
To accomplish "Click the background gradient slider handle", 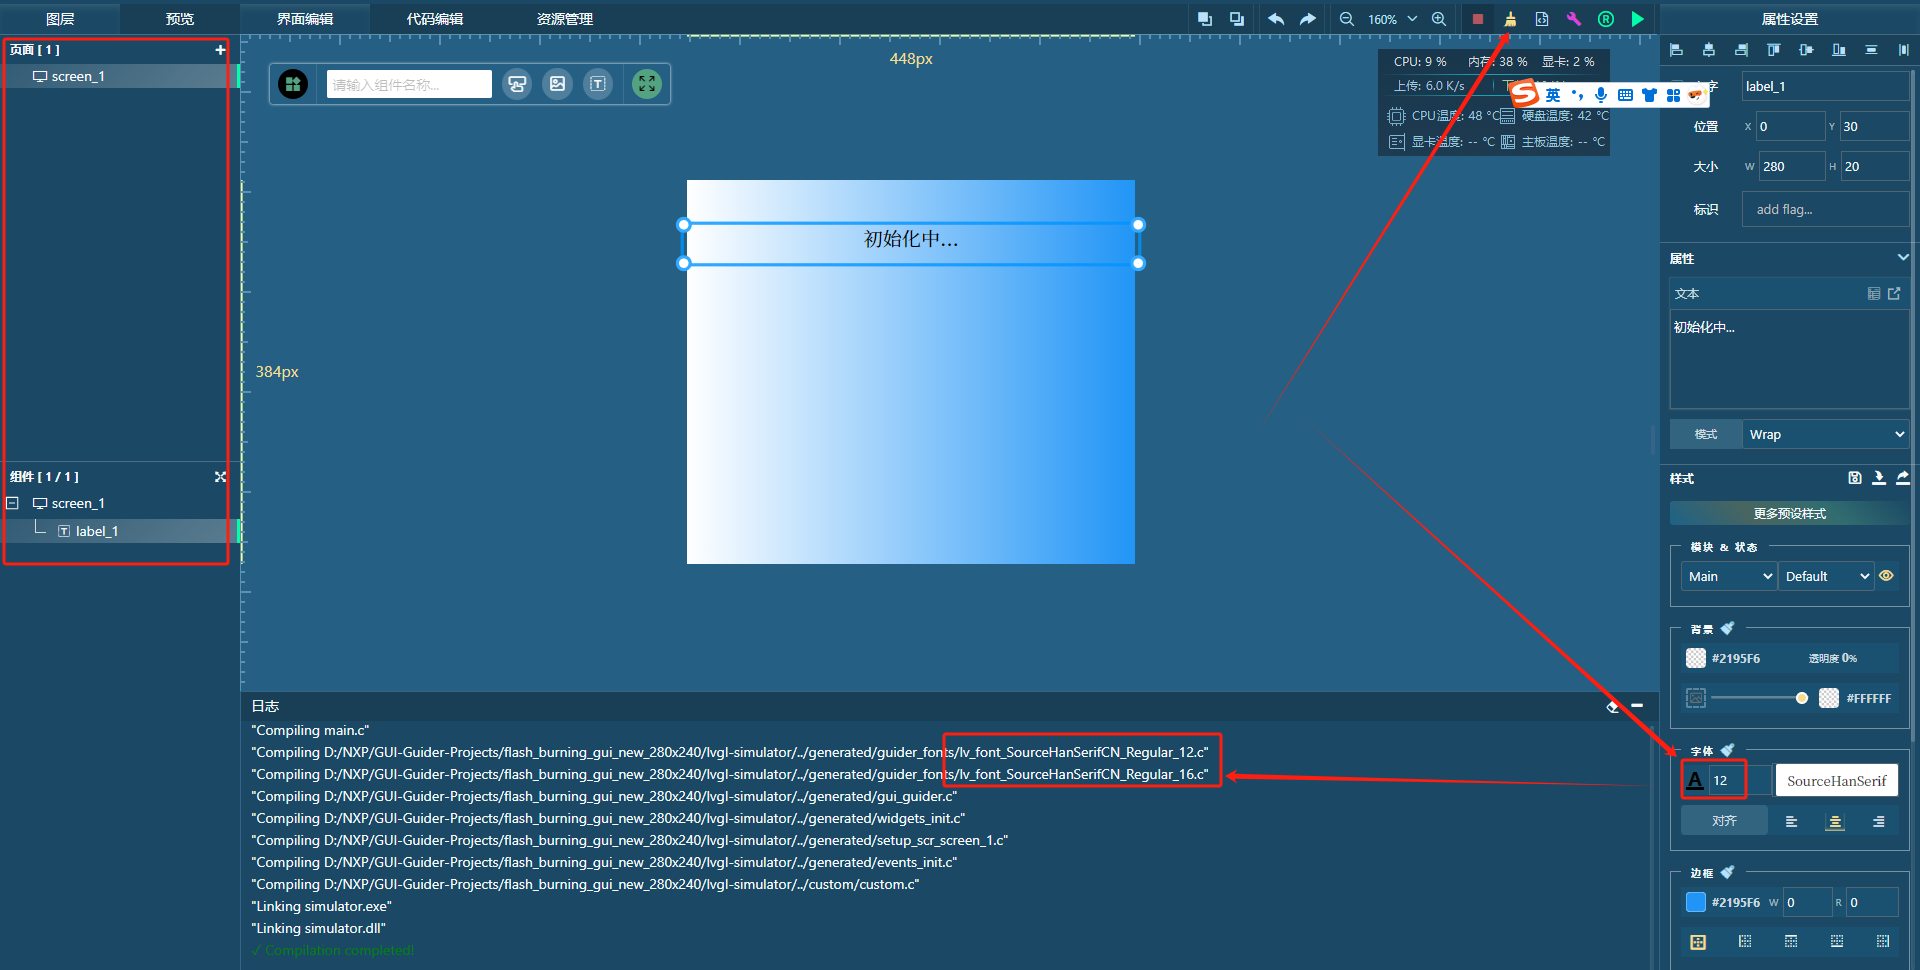I will [x=1801, y=698].
